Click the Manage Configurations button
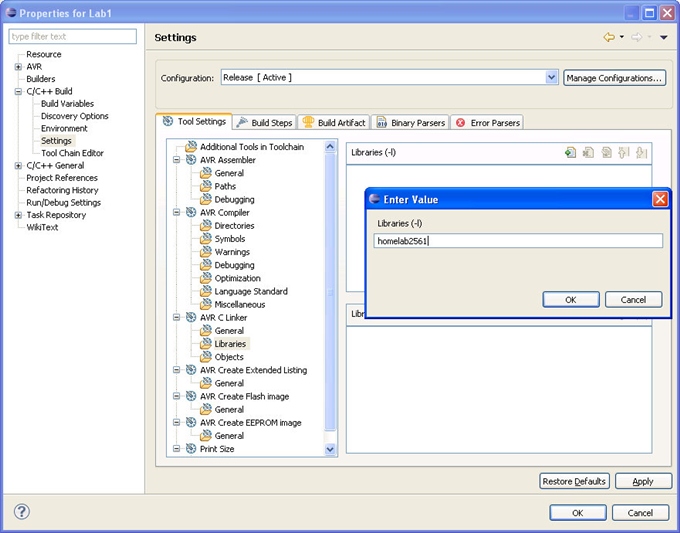Viewport: 680px width, 533px height. (x=614, y=77)
